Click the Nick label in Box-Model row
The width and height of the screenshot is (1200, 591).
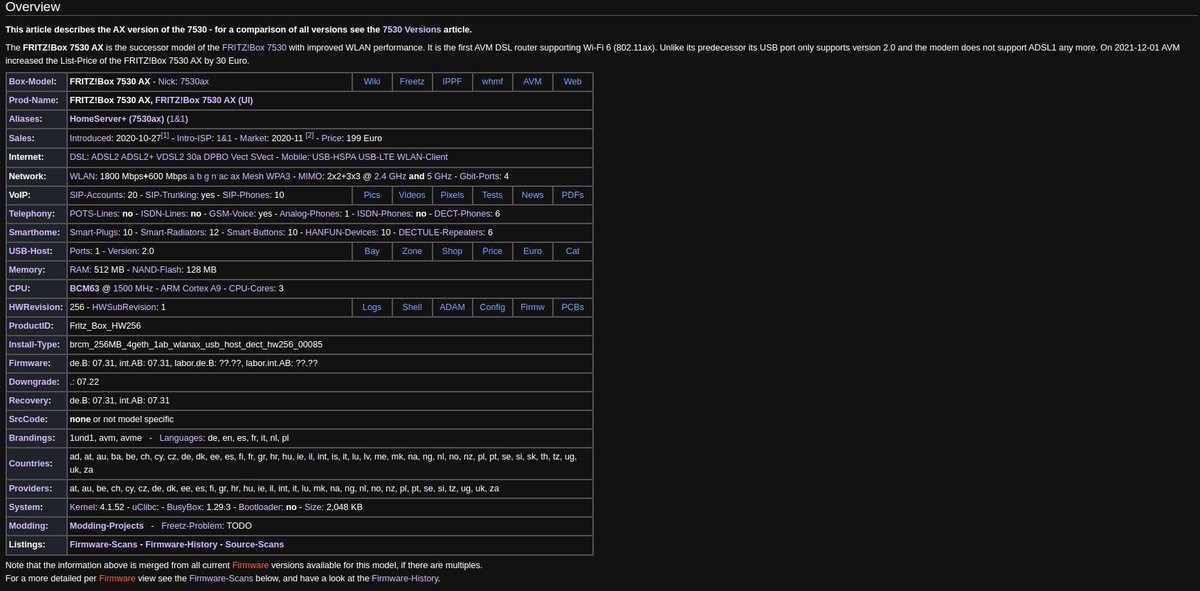(167, 81)
